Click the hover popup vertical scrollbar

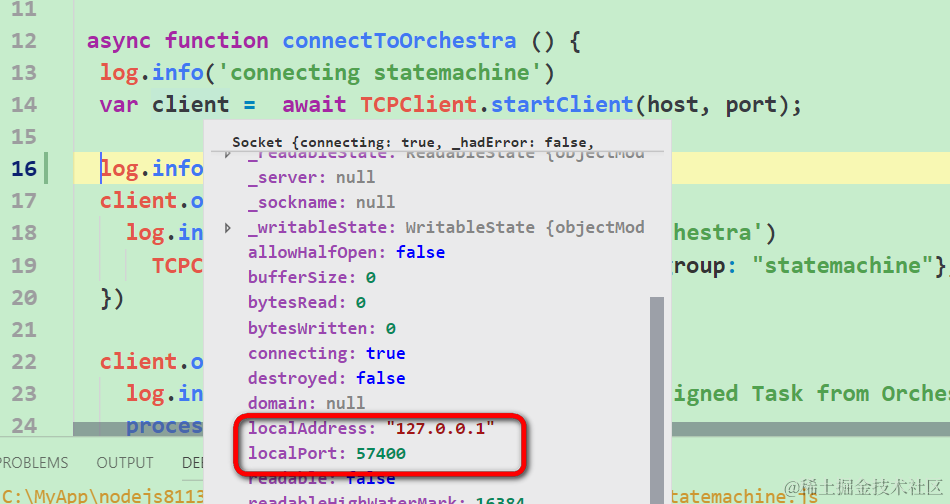pyautogui.click(x=657, y=400)
